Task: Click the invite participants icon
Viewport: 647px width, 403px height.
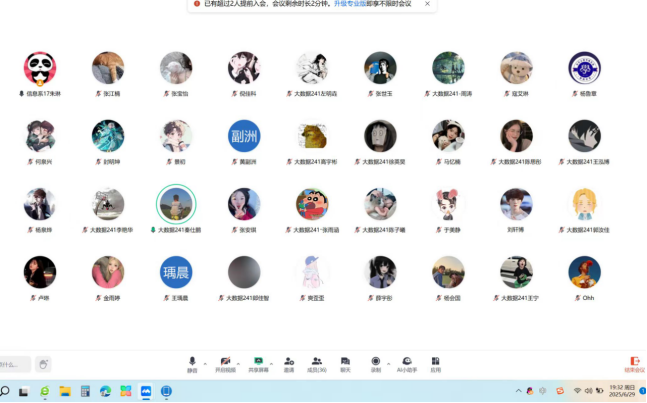Action: (x=289, y=362)
